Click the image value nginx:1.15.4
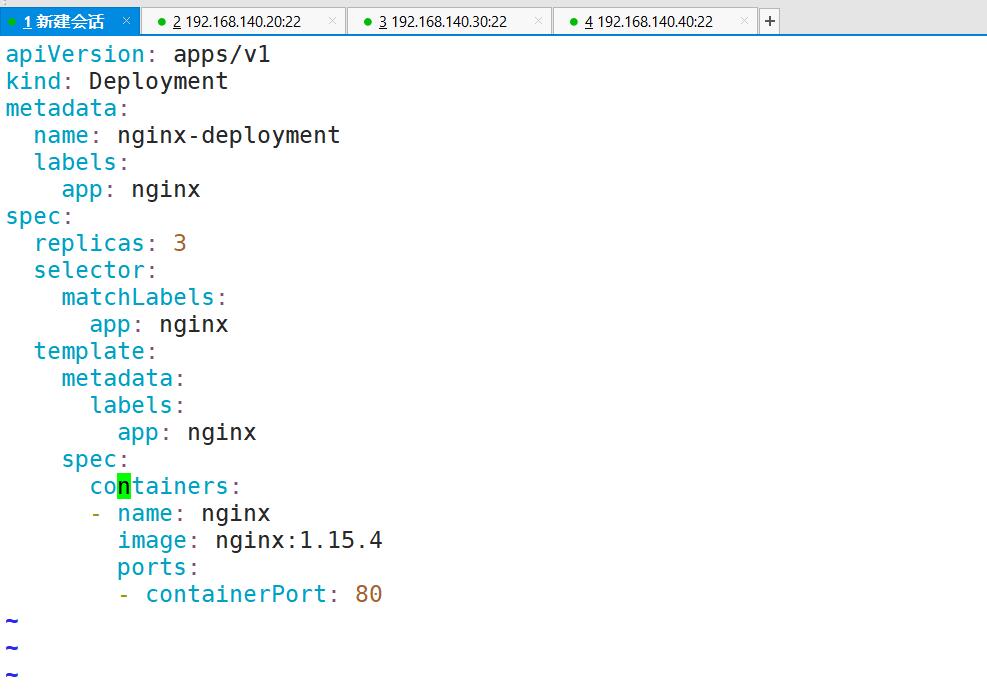This screenshot has height=689, width=987. (x=299, y=540)
